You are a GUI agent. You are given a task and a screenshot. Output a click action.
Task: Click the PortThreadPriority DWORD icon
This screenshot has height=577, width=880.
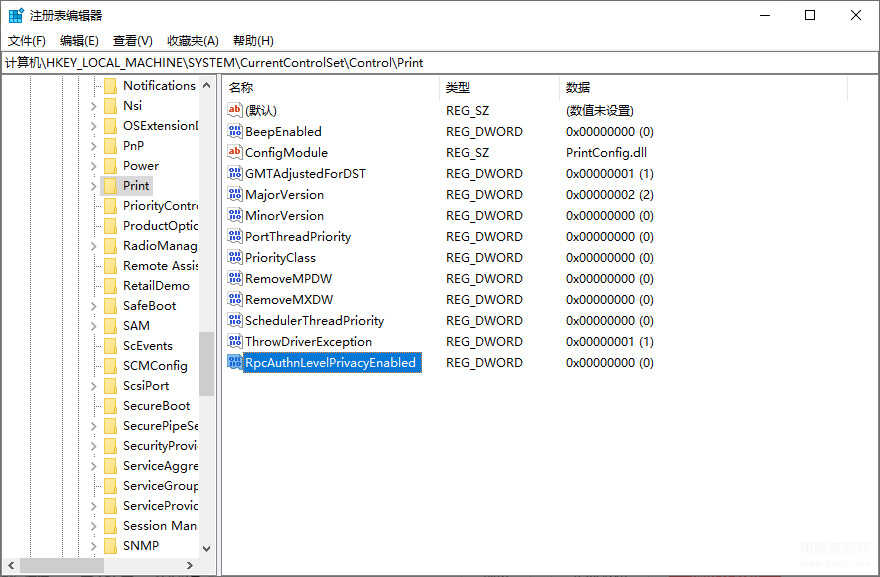click(x=235, y=236)
